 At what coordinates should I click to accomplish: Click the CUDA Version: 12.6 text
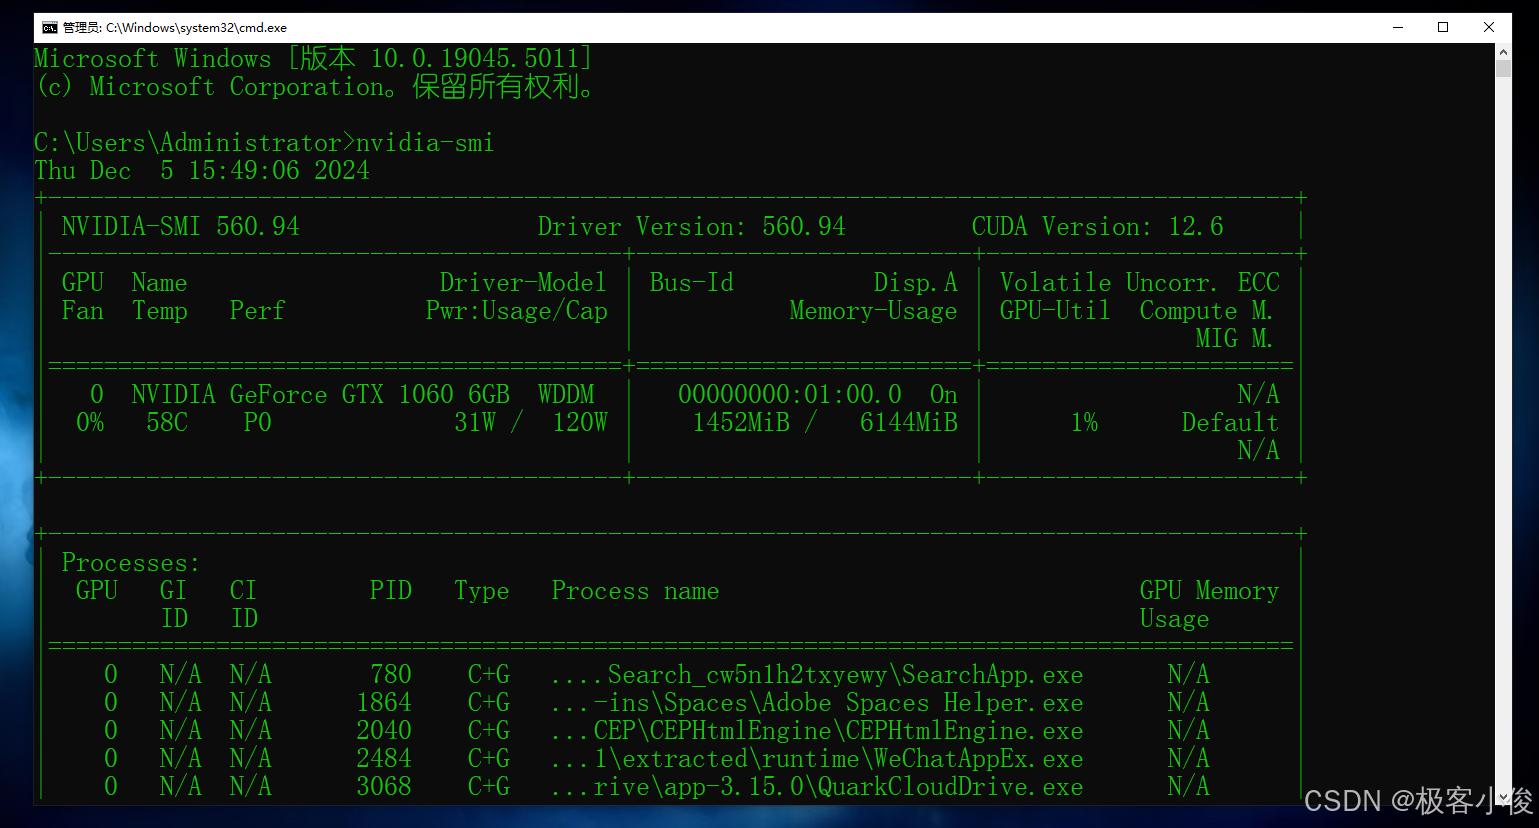(1097, 227)
